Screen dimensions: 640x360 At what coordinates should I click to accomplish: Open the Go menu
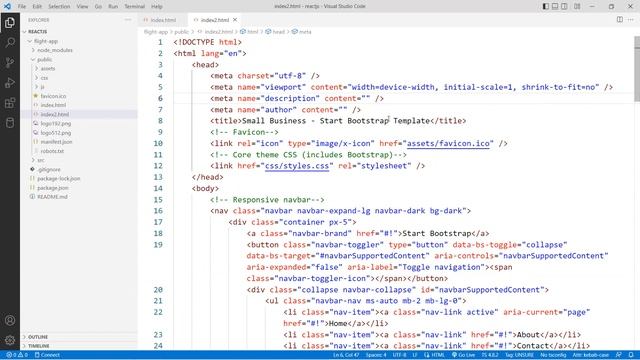(98, 7)
